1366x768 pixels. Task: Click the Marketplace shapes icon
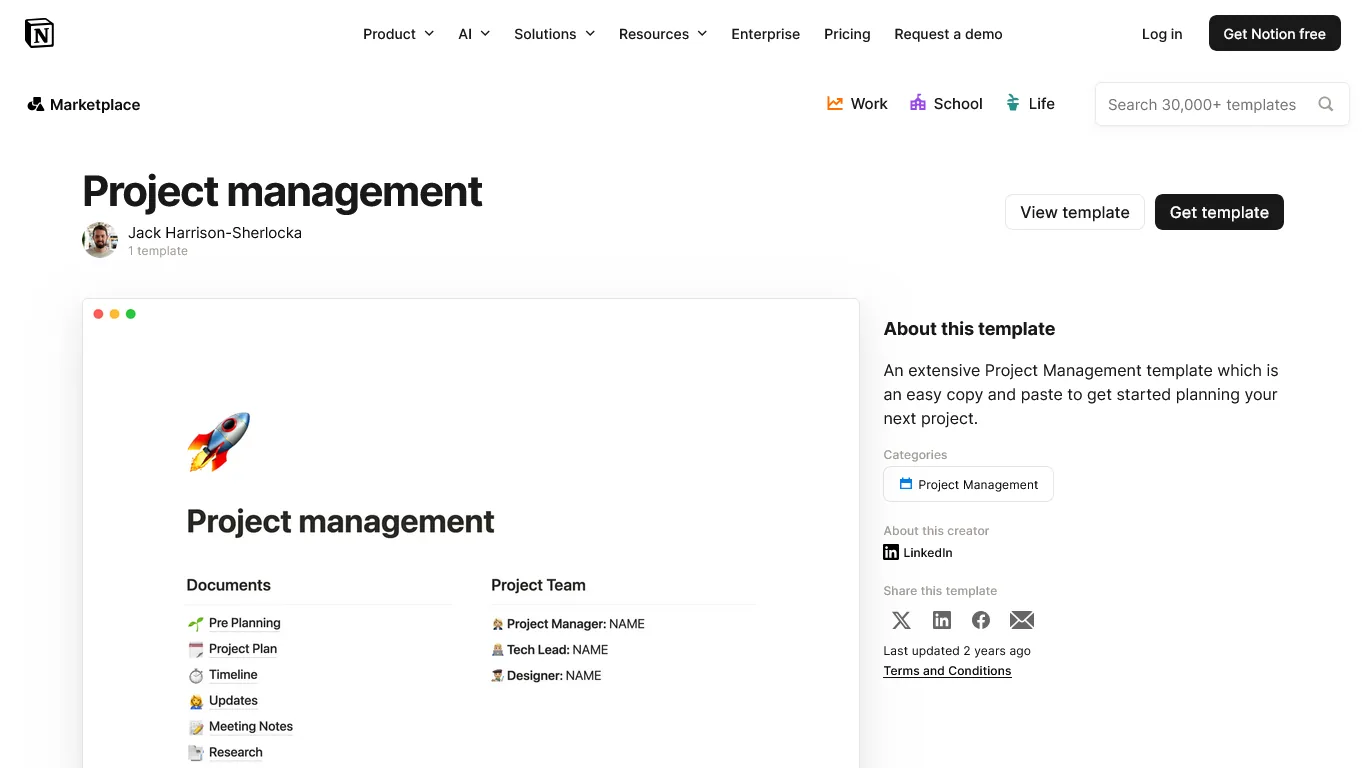tap(36, 104)
